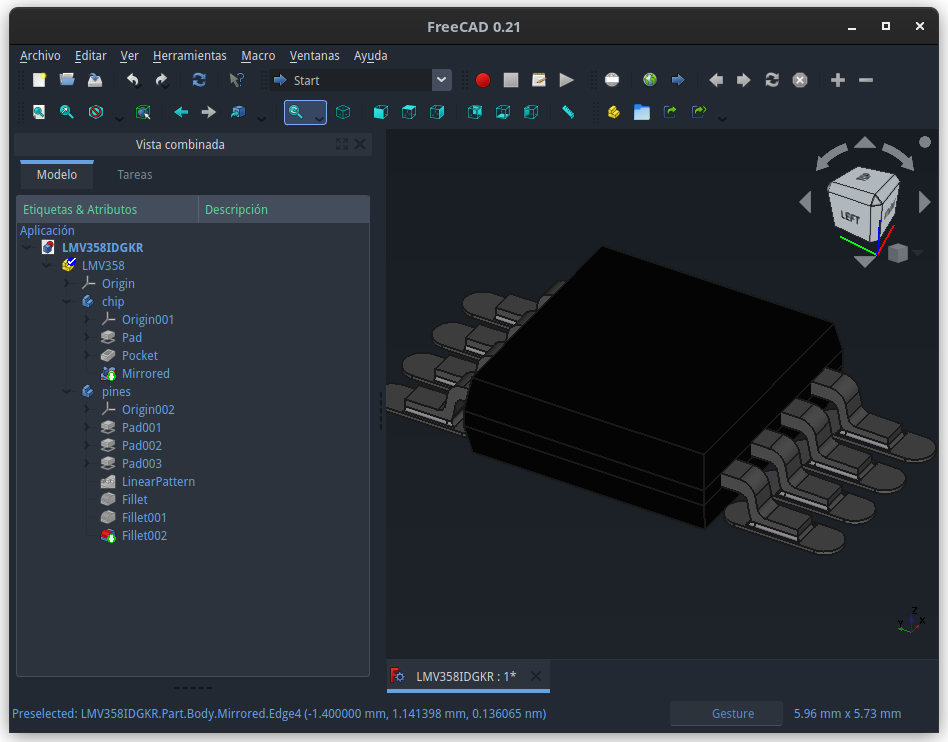Create a new document with New icon

[x=39, y=80]
